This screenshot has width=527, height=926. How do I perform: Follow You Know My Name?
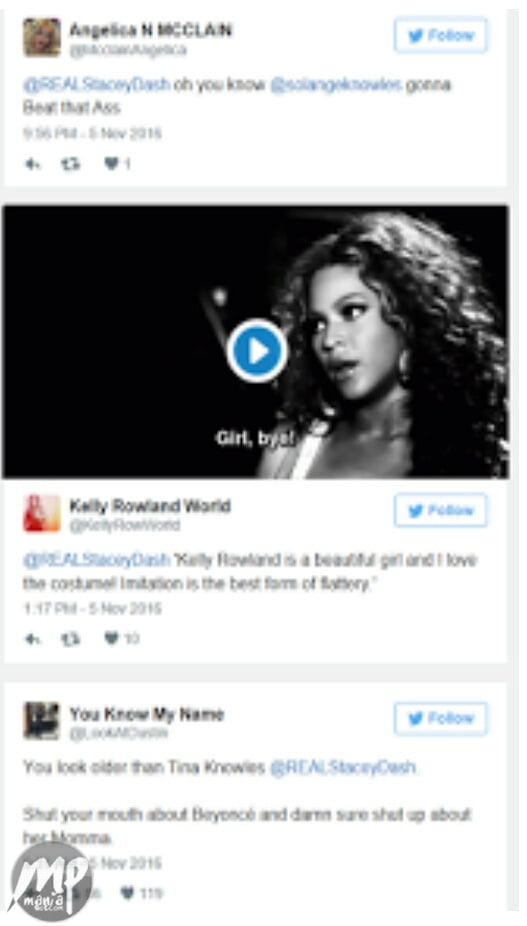(441, 719)
